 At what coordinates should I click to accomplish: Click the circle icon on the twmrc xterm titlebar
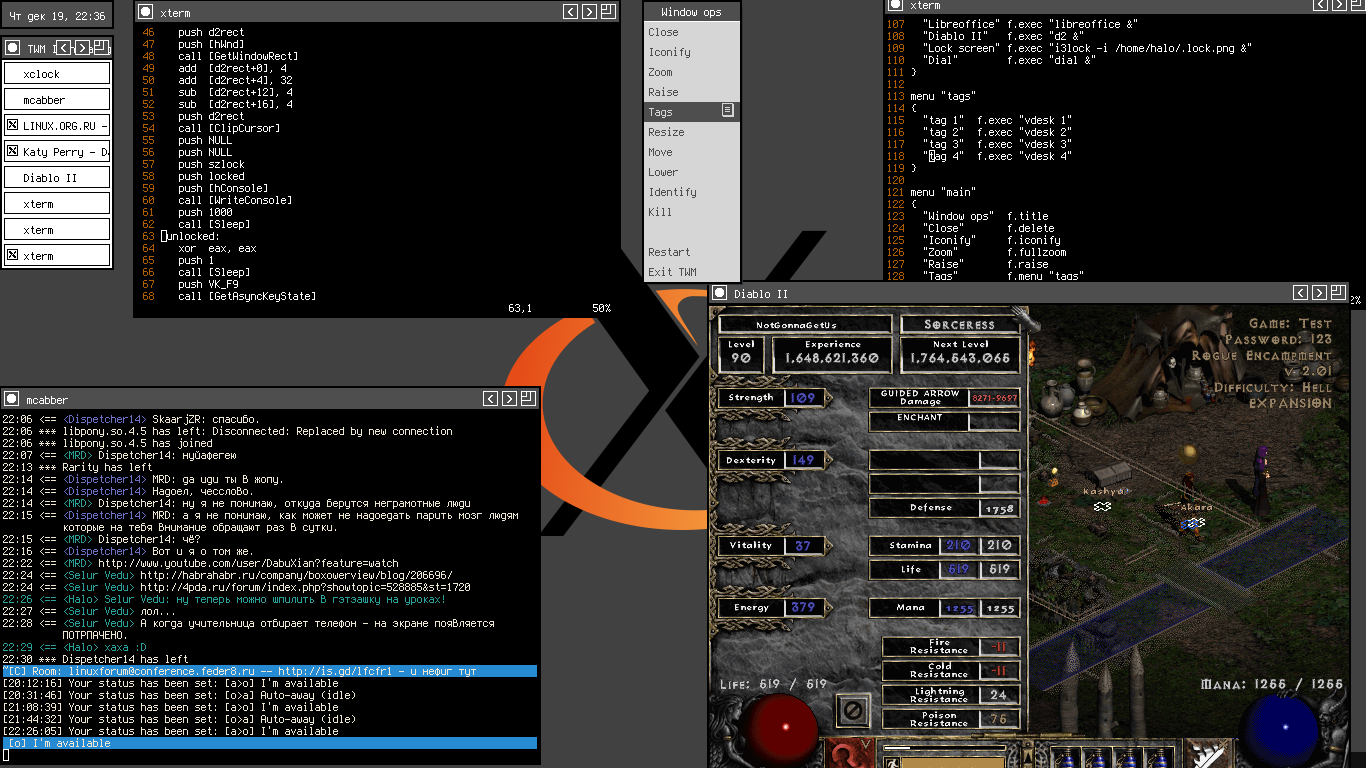tap(895, 6)
